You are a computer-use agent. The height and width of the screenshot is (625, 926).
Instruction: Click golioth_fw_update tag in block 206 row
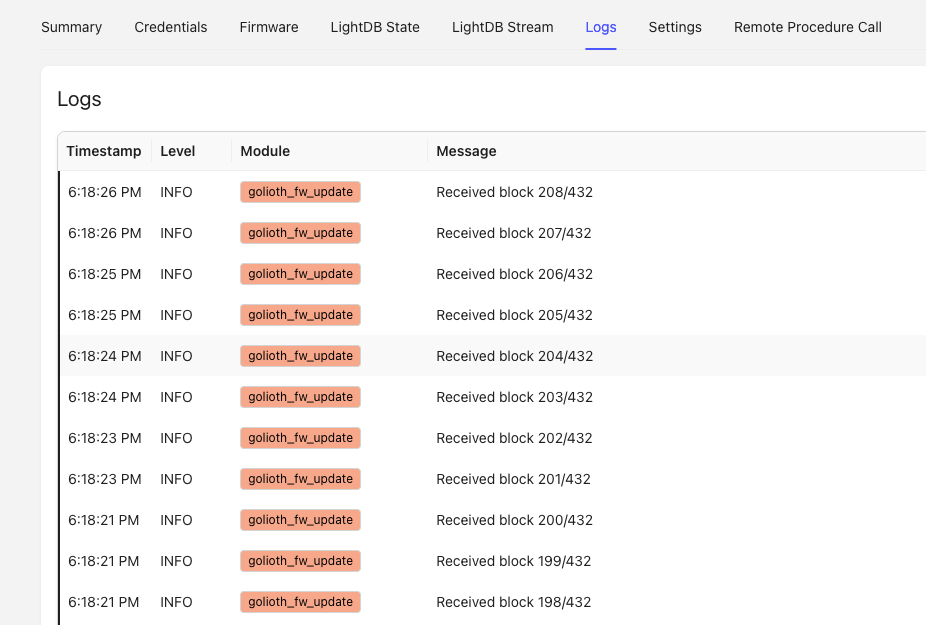pyautogui.click(x=300, y=274)
